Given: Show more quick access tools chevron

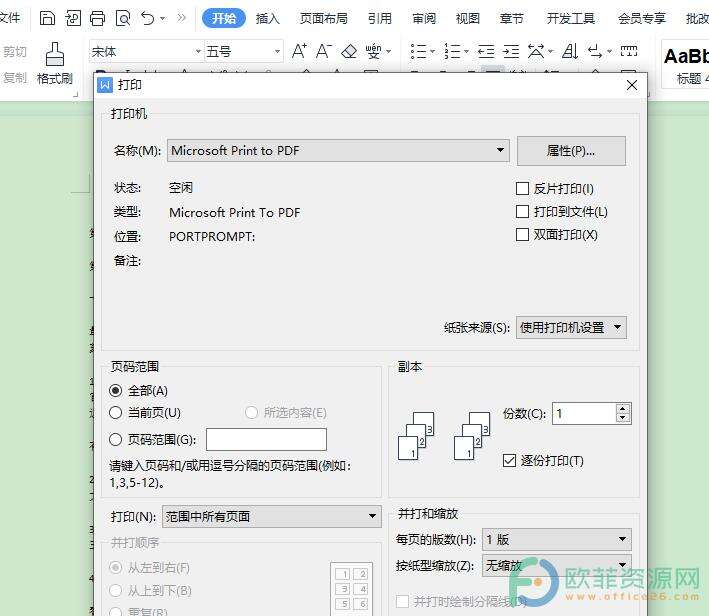Looking at the screenshot, I should (181, 18).
